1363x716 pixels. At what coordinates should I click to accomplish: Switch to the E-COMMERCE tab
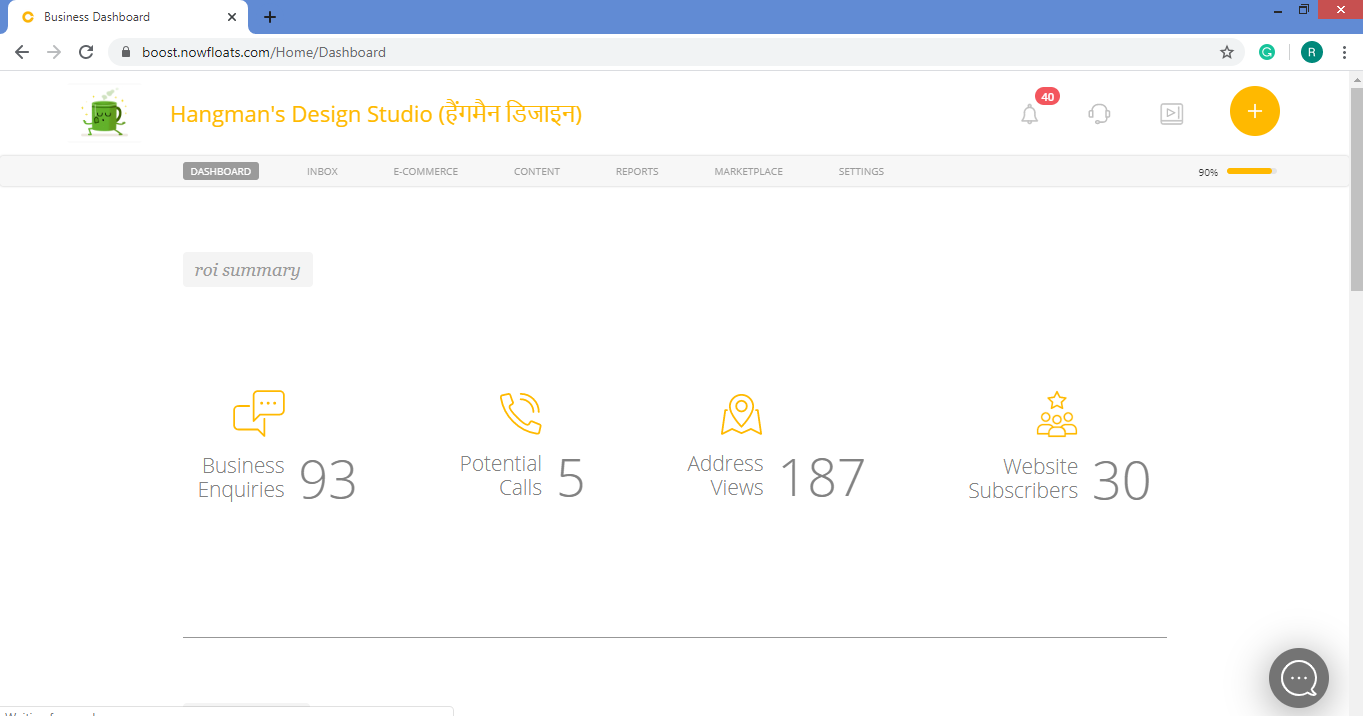pyautogui.click(x=424, y=171)
